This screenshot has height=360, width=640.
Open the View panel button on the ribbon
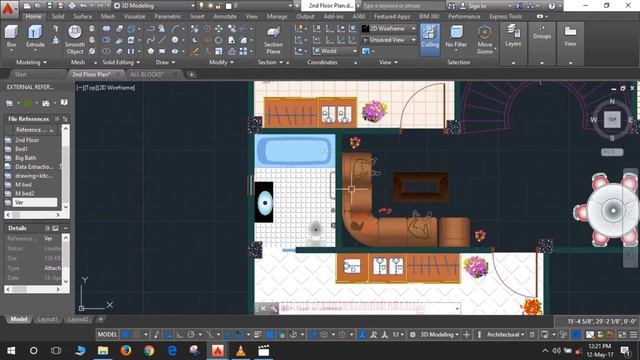(570, 36)
